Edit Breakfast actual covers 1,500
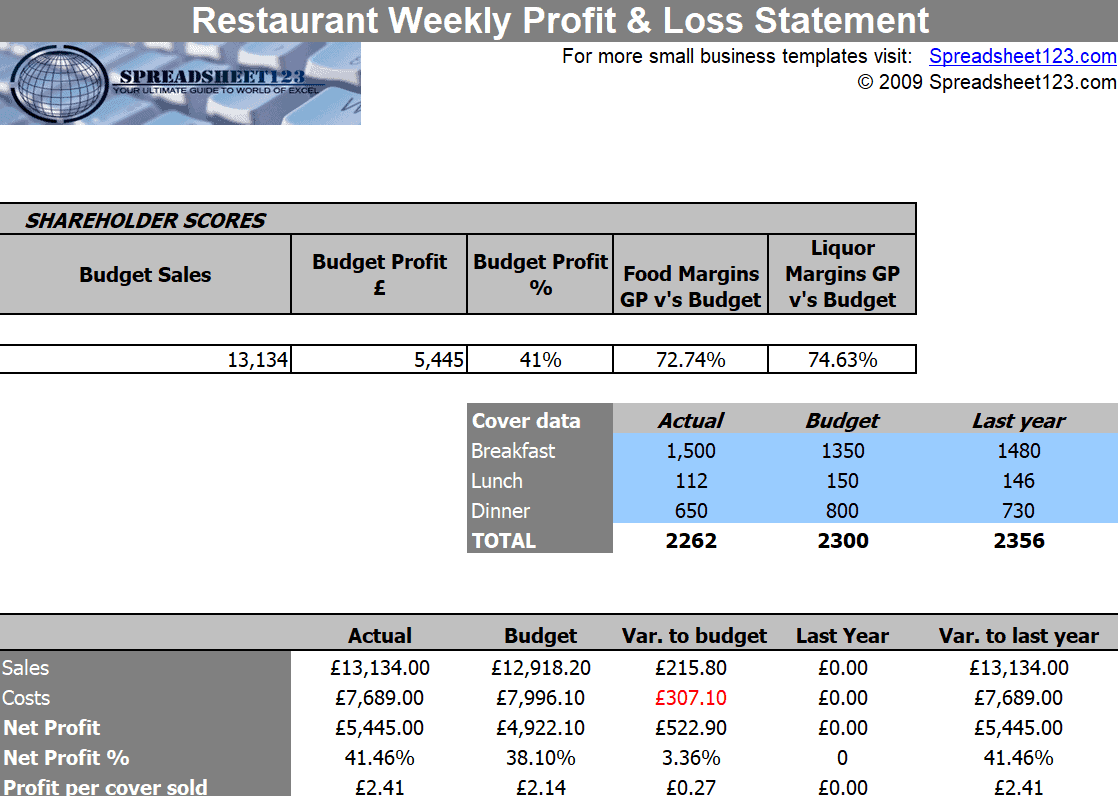1118x796 pixels. [691, 451]
